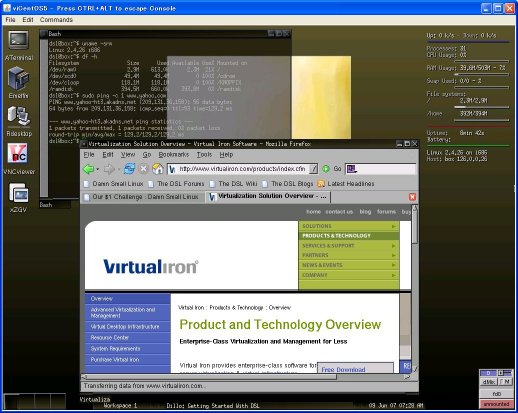The height and width of the screenshot is (413, 518).
Task: Select the Virtualization Solution Overview tab
Action: coord(268,197)
